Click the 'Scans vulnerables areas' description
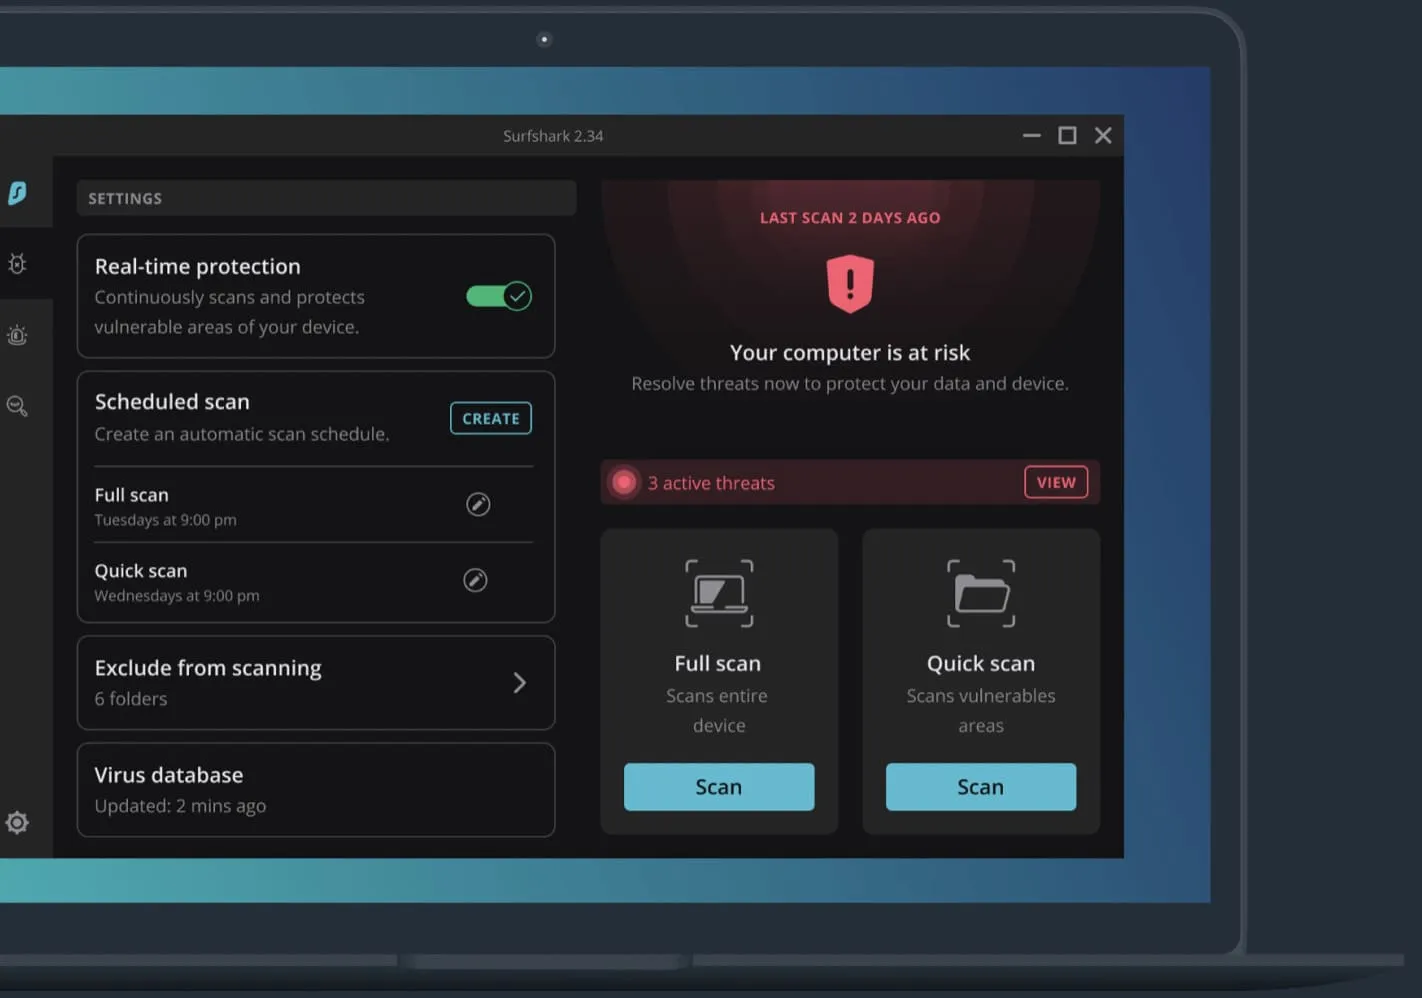Screen dimensions: 1422x998 981,711
